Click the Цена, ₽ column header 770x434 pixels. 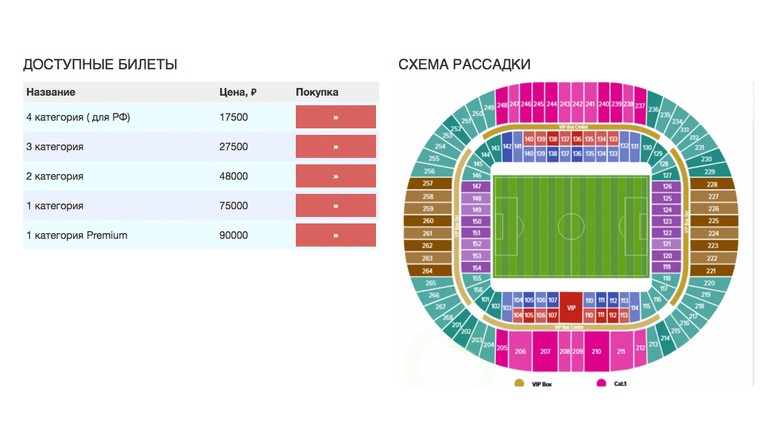tap(238, 92)
